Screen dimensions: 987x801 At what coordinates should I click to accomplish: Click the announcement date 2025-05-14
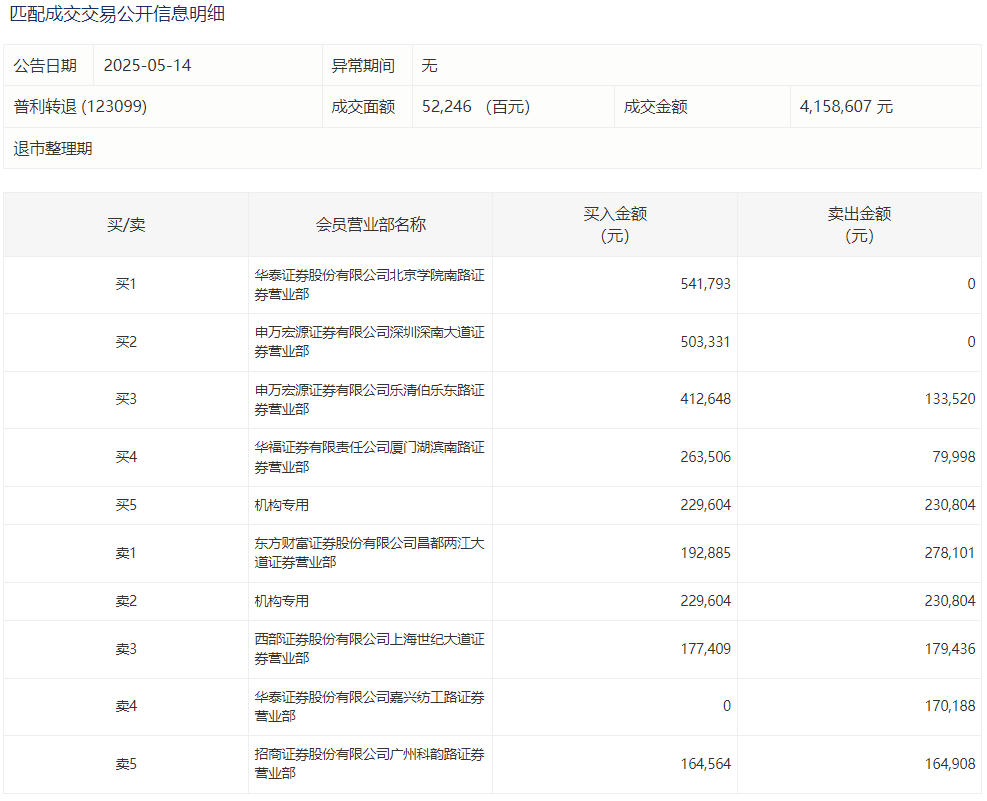(x=147, y=66)
